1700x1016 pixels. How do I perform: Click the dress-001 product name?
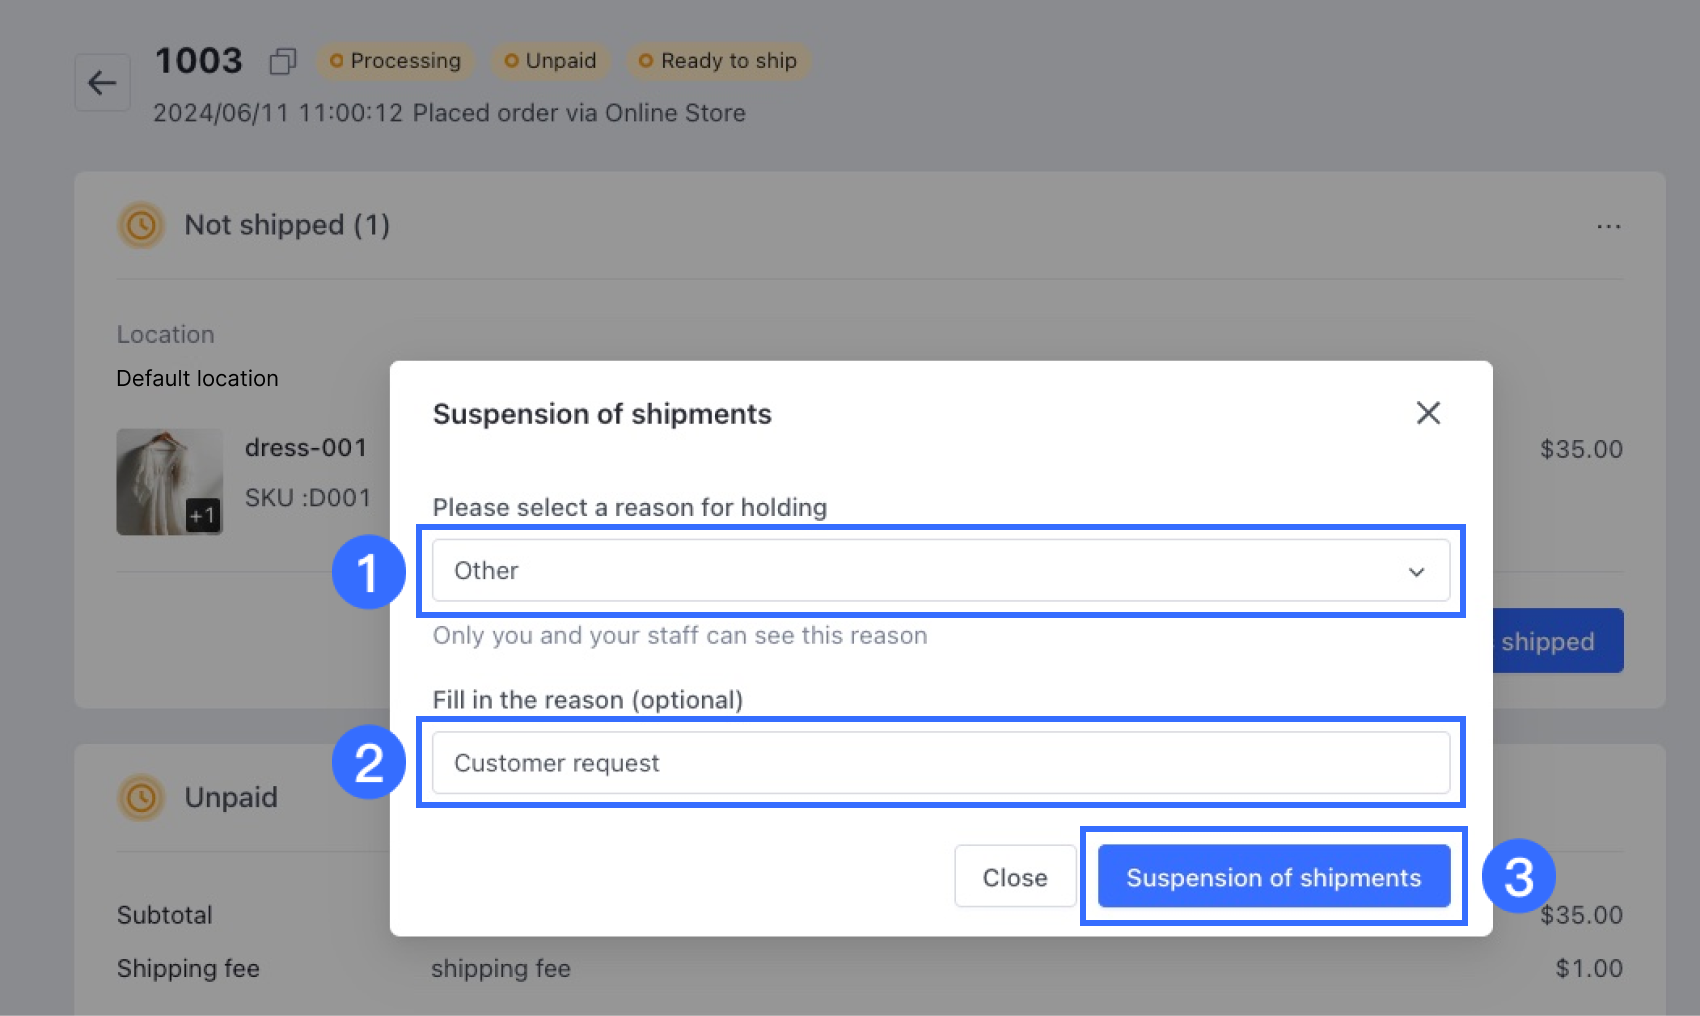306,448
